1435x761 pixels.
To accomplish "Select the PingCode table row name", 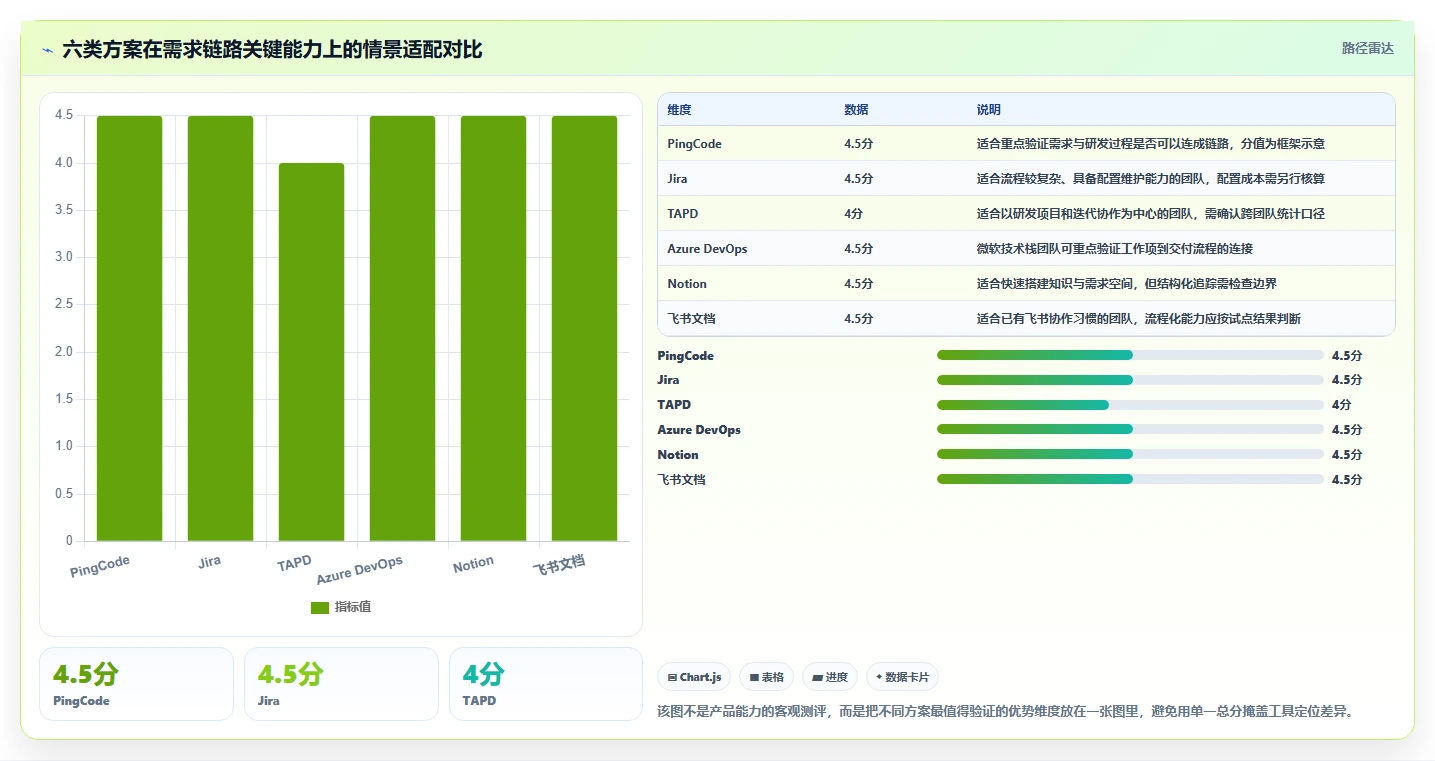I will tap(695, 144).
